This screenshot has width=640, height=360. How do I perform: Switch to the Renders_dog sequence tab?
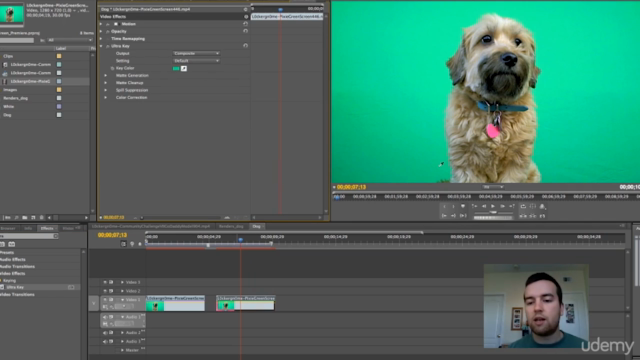(231, 227)
